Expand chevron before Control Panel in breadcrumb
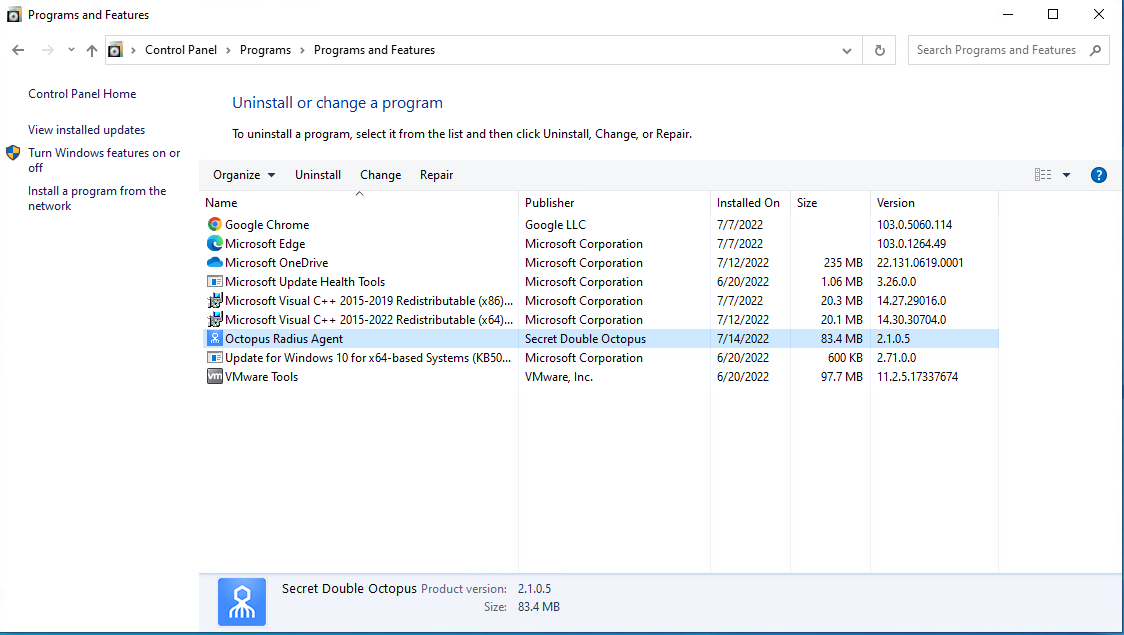Image resolution: width=1124 pixels, height=635 pixels. (133, 50)
